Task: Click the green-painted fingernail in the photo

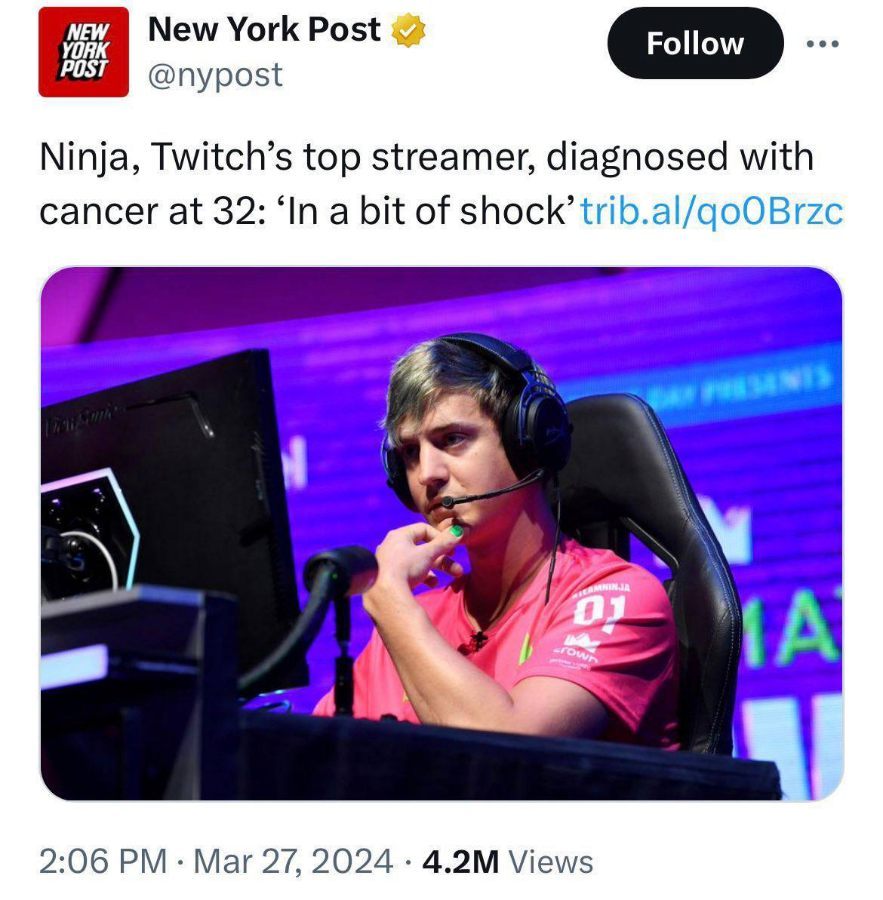Action: click(456, 530)
